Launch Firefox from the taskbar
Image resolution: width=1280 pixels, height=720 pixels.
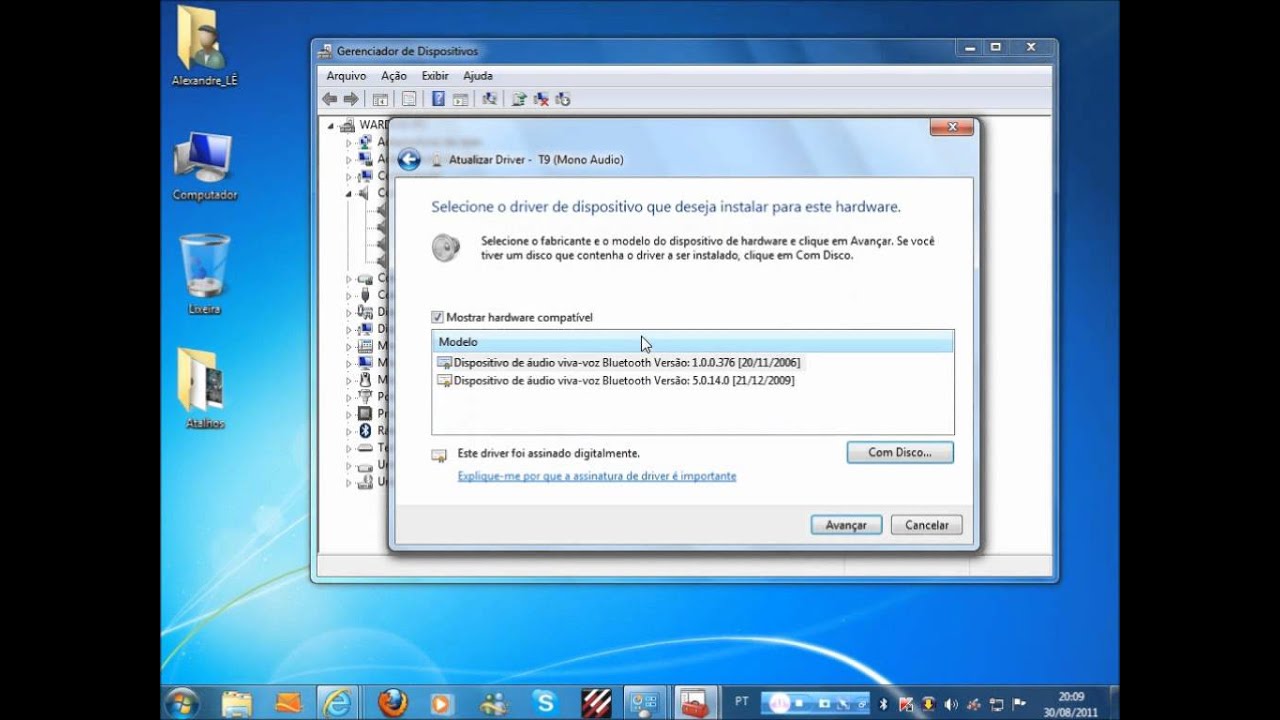point(393,702)
